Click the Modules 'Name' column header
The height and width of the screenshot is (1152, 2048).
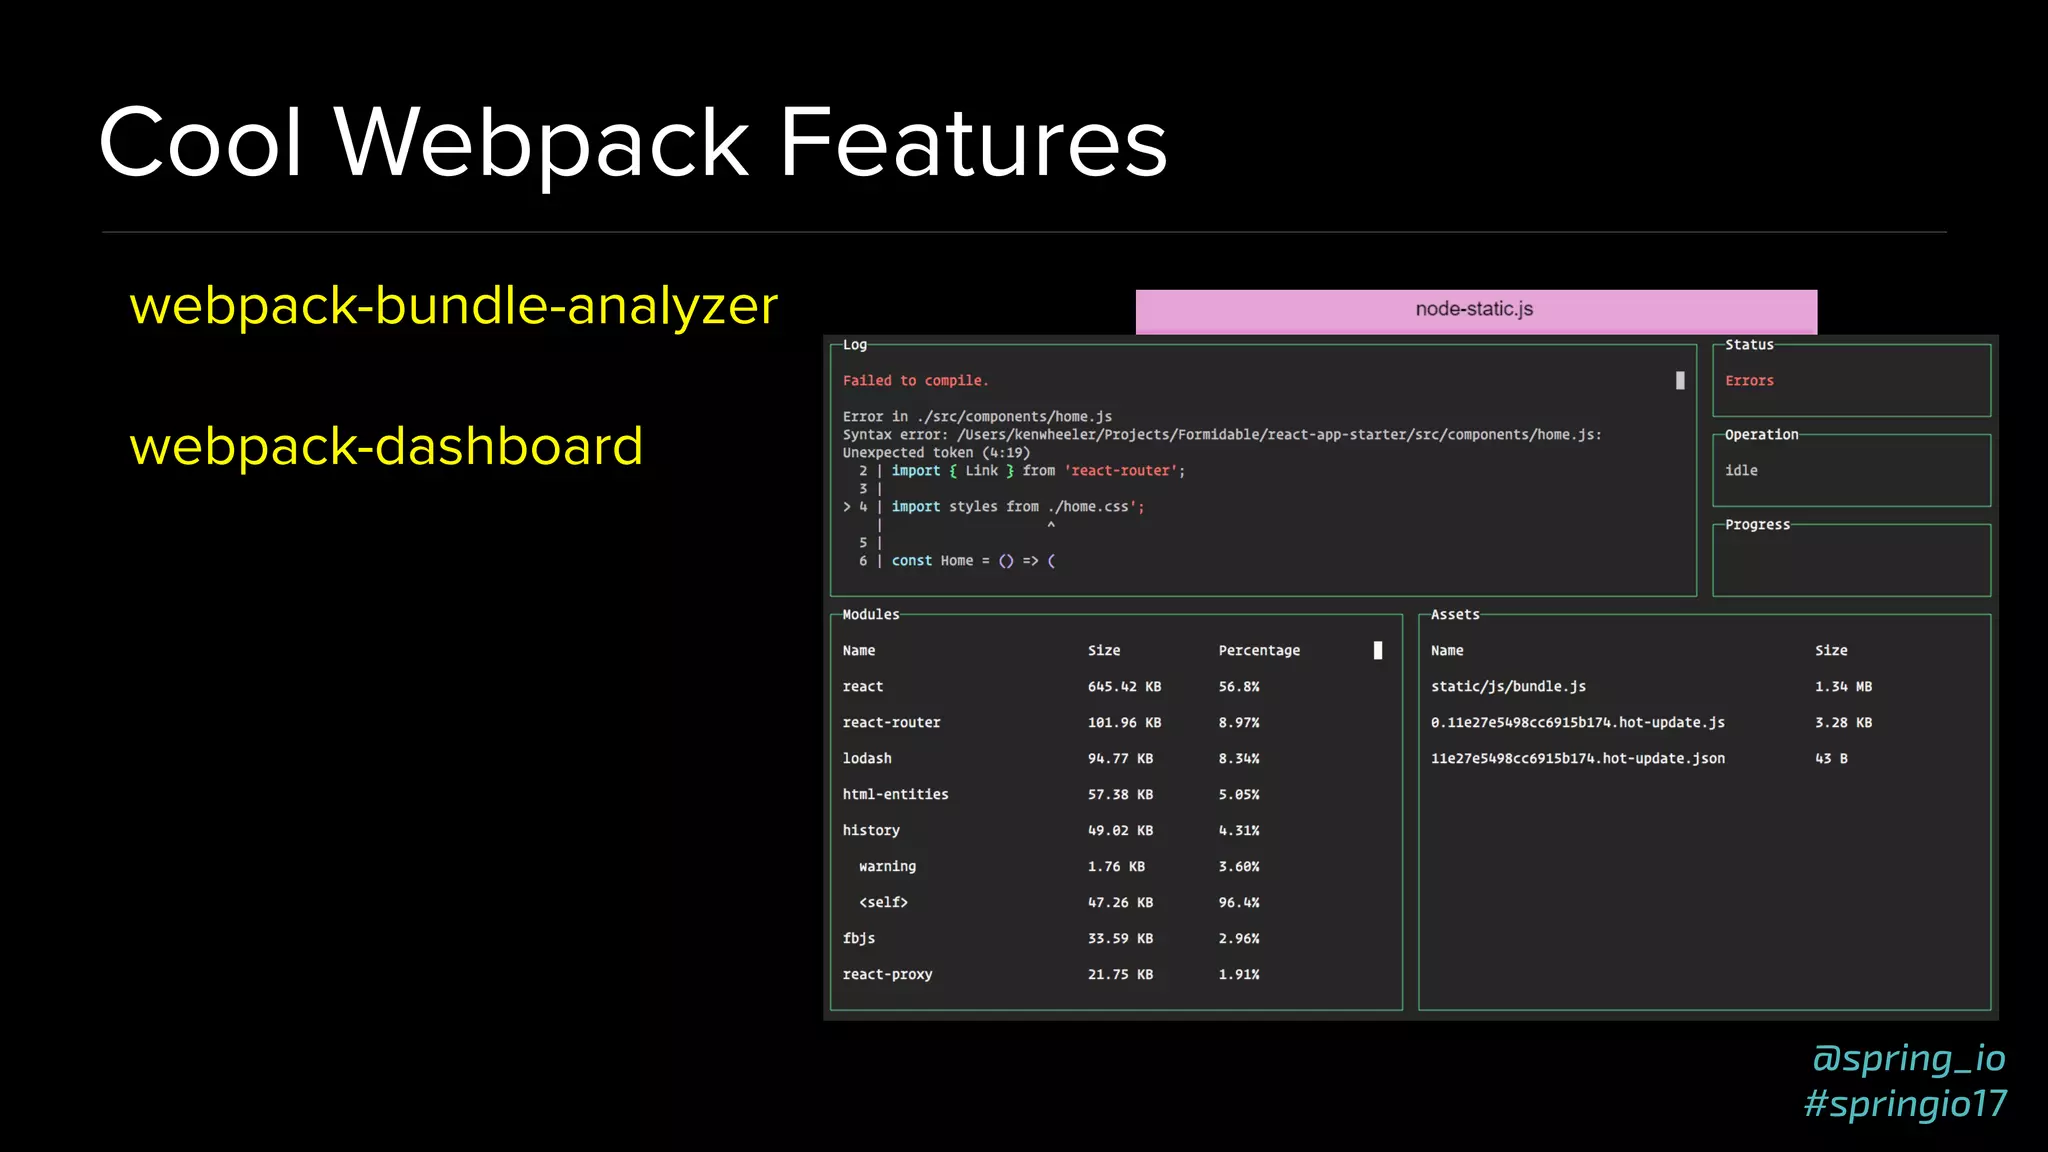pos(858,651)
